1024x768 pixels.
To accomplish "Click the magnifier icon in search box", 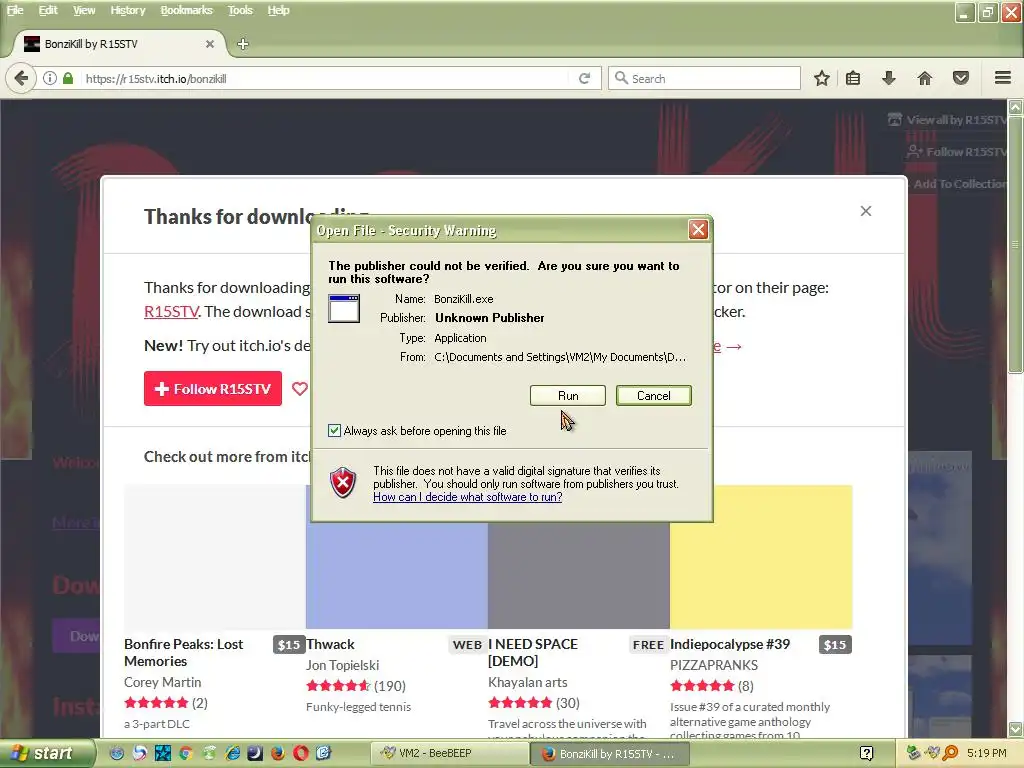I will [x=621, y=78].
